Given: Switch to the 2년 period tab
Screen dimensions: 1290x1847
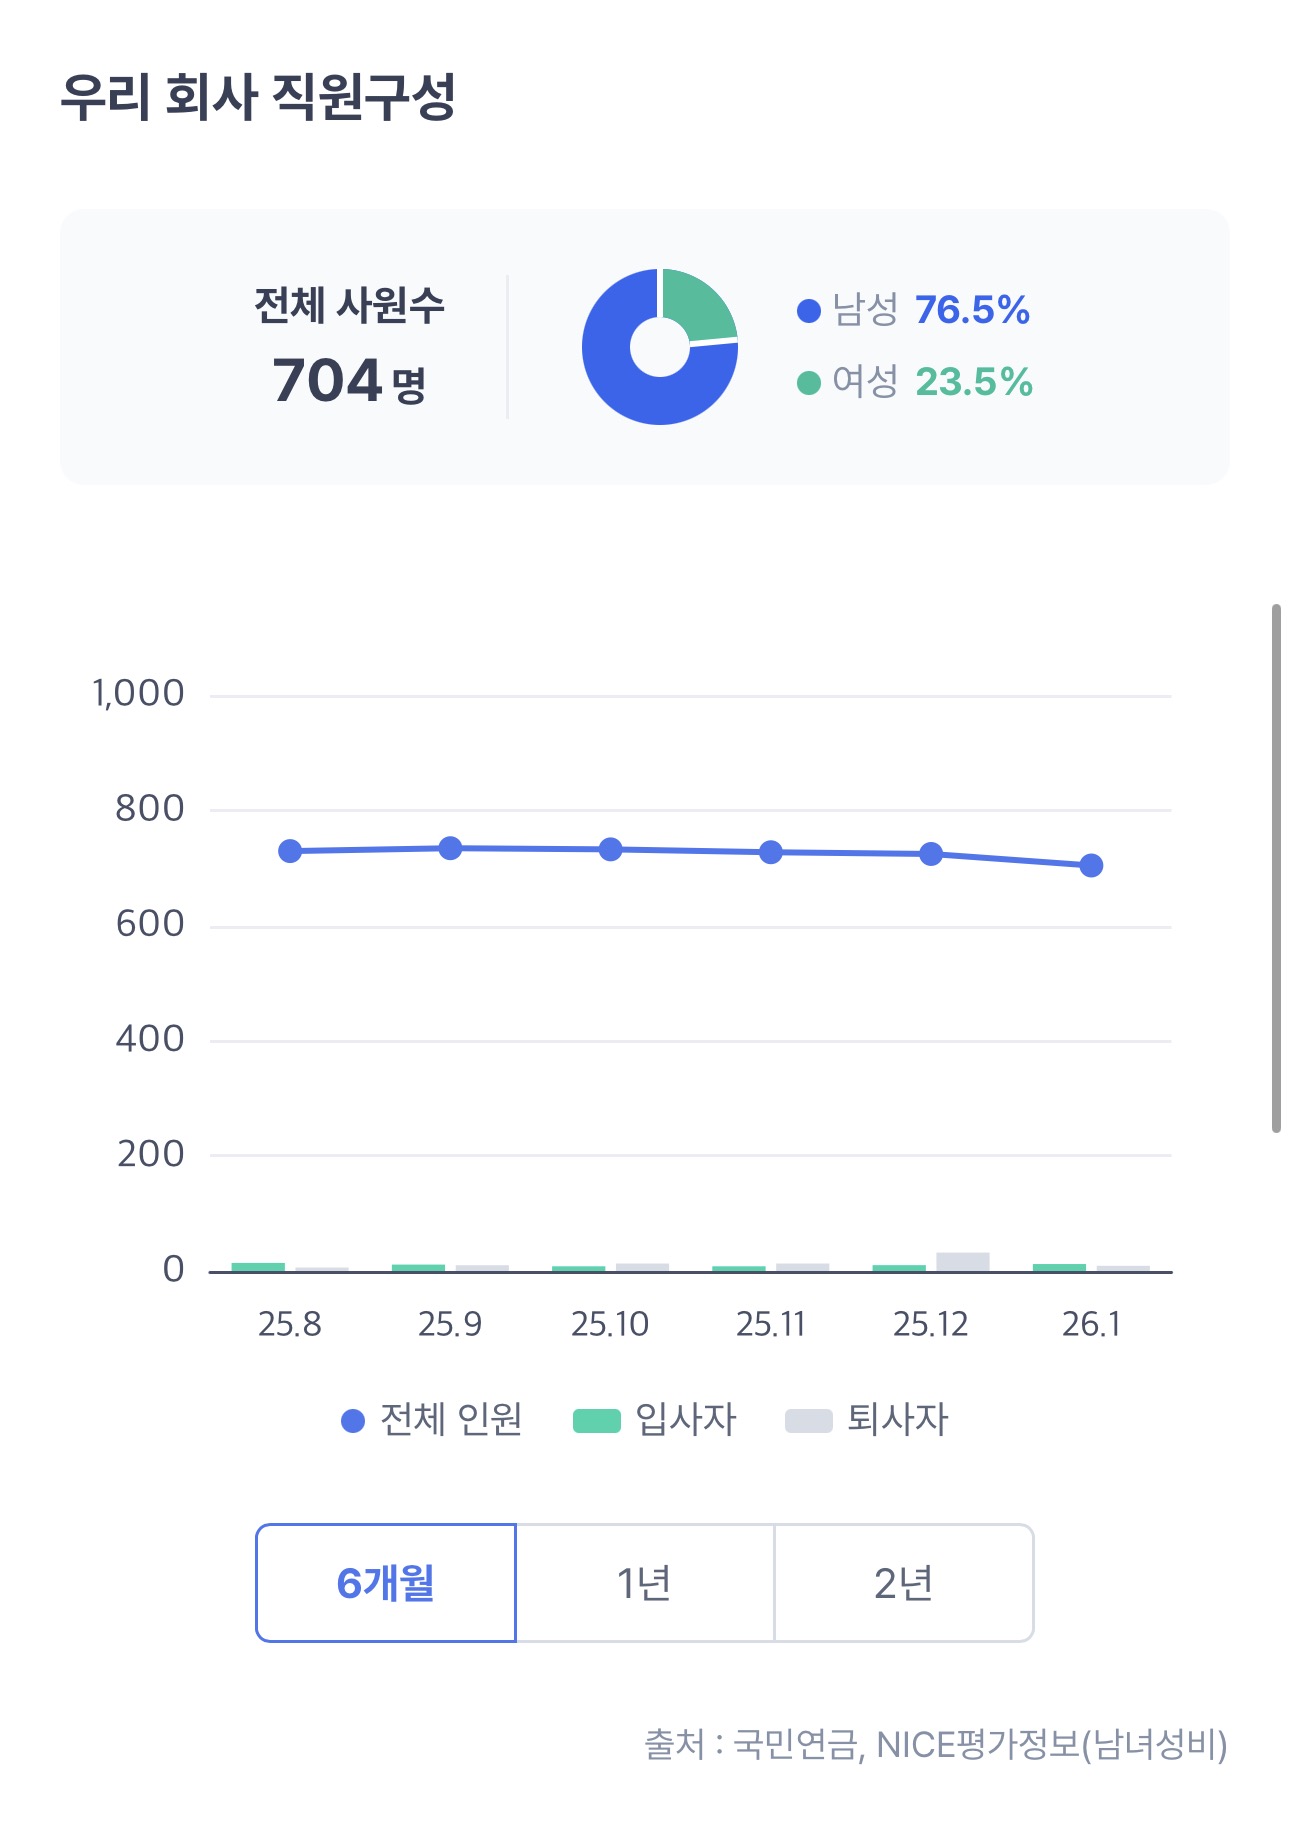Looking at the screenshot, I should 904,1583.
